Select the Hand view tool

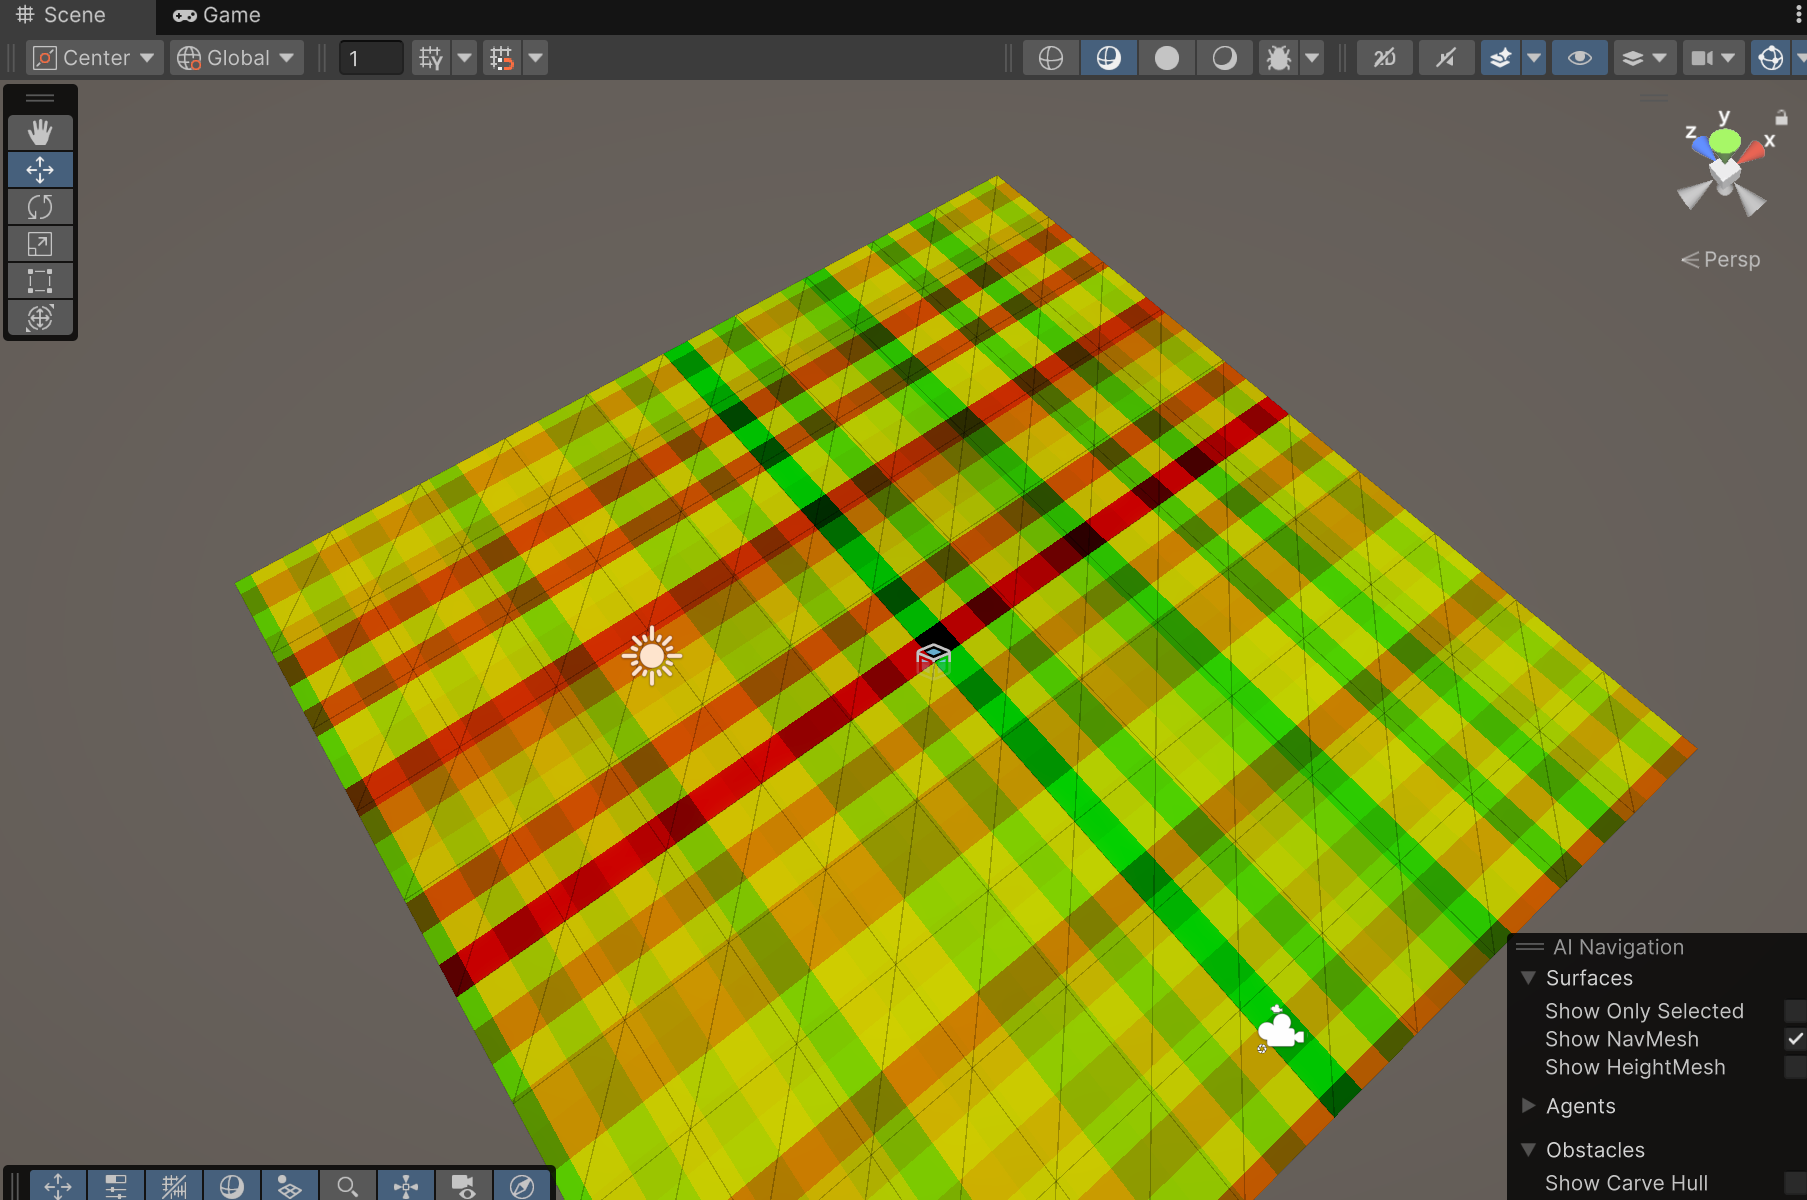(40, 133)
